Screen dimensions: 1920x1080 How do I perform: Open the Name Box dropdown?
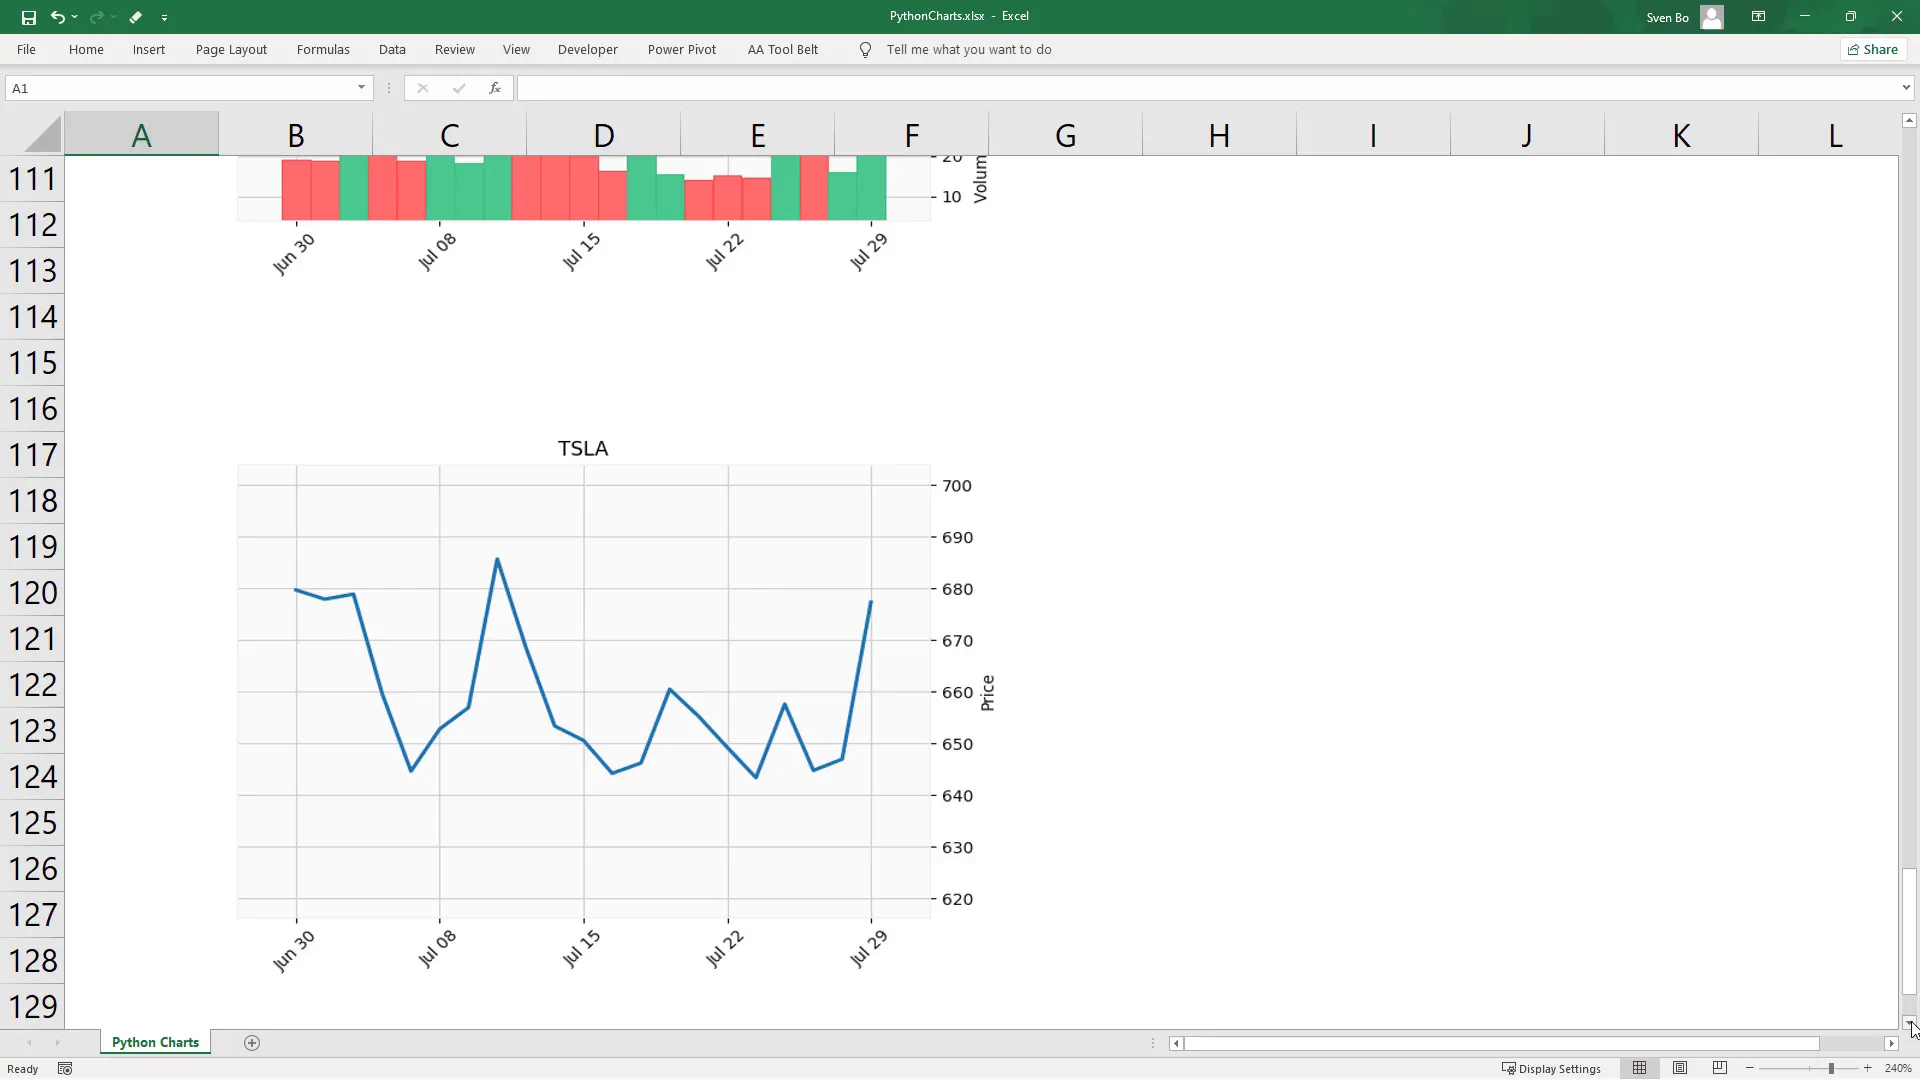[x=361, y=88]
